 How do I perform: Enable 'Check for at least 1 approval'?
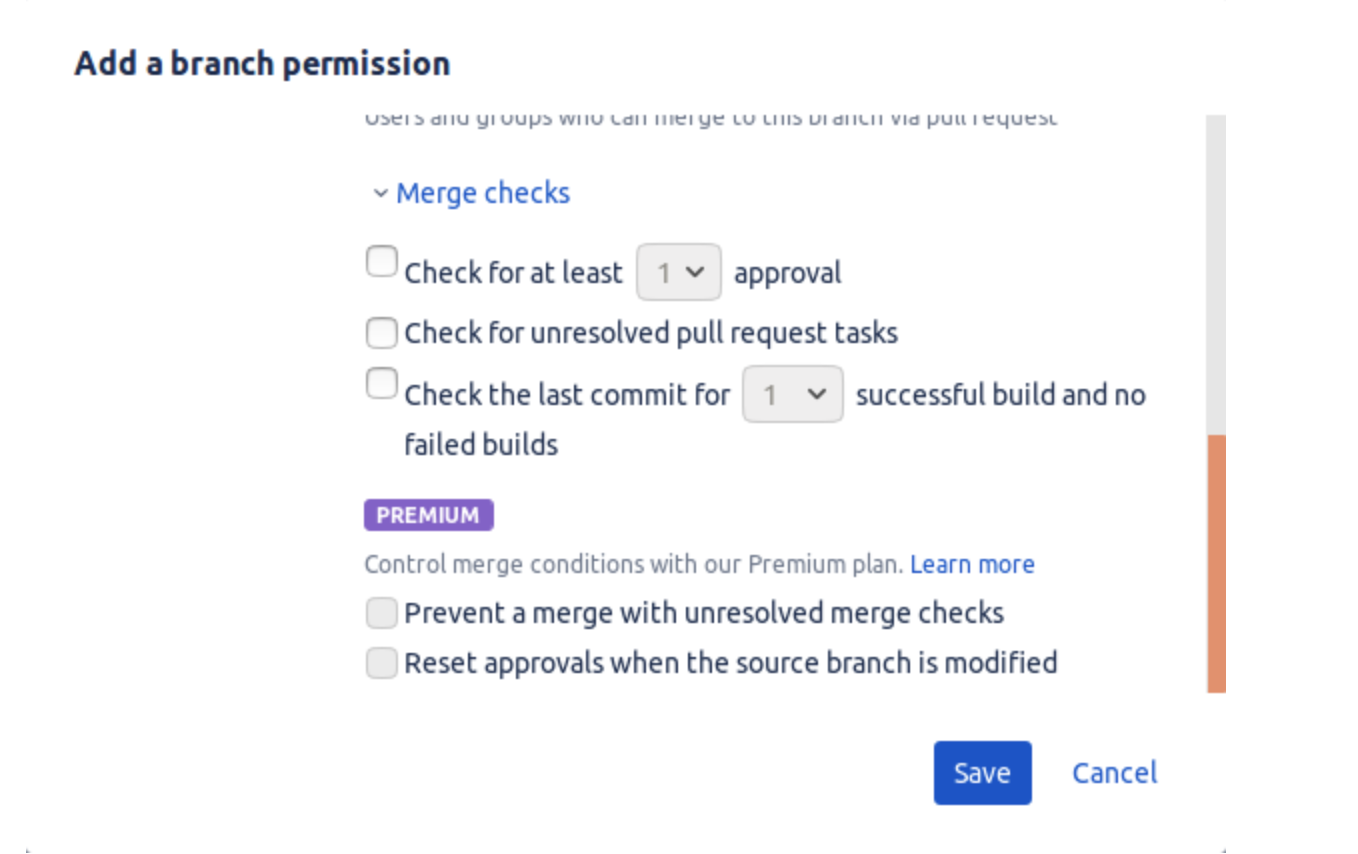381,261
